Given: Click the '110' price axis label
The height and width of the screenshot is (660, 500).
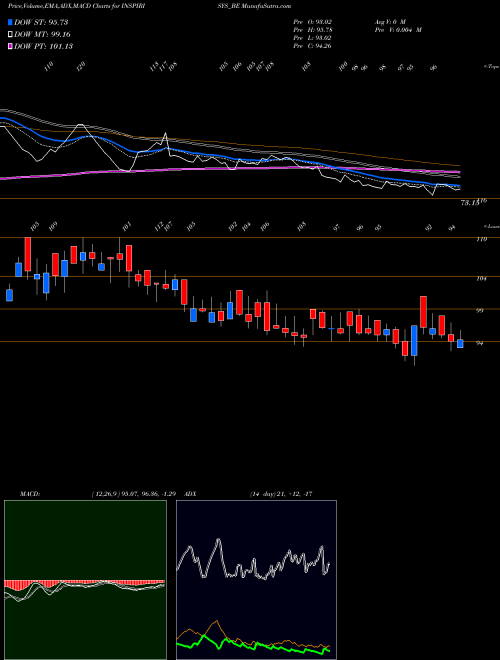Looking at the screenshot, I should pyautogui.click(x=481, y=239).
